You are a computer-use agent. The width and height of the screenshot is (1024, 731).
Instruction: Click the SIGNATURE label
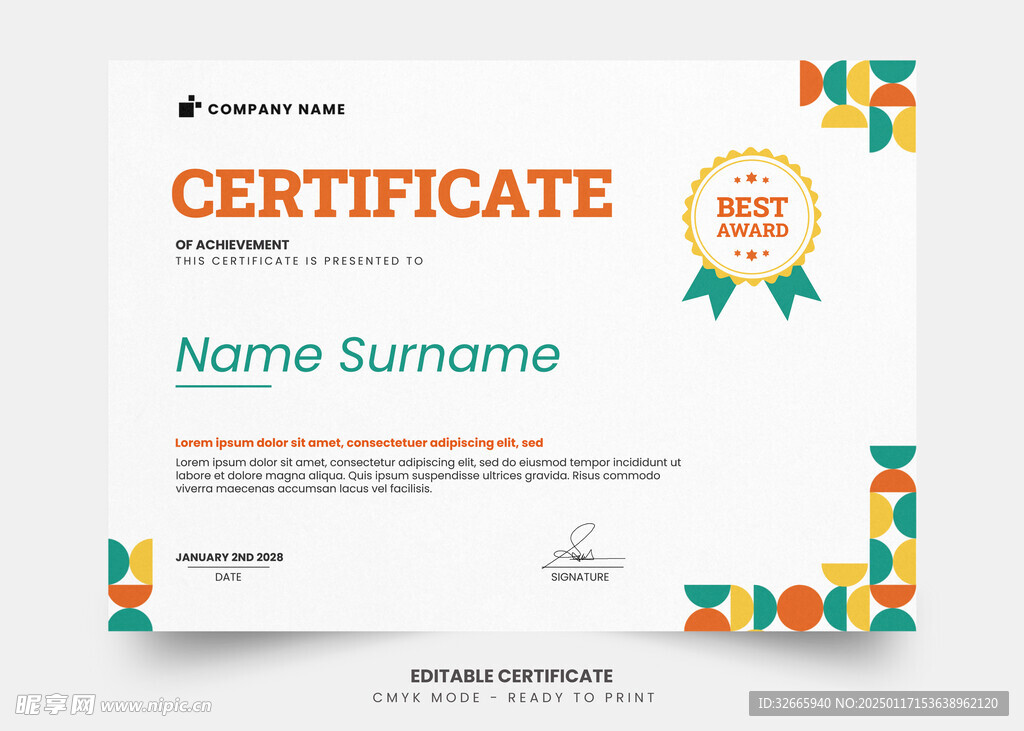point(580,577)
